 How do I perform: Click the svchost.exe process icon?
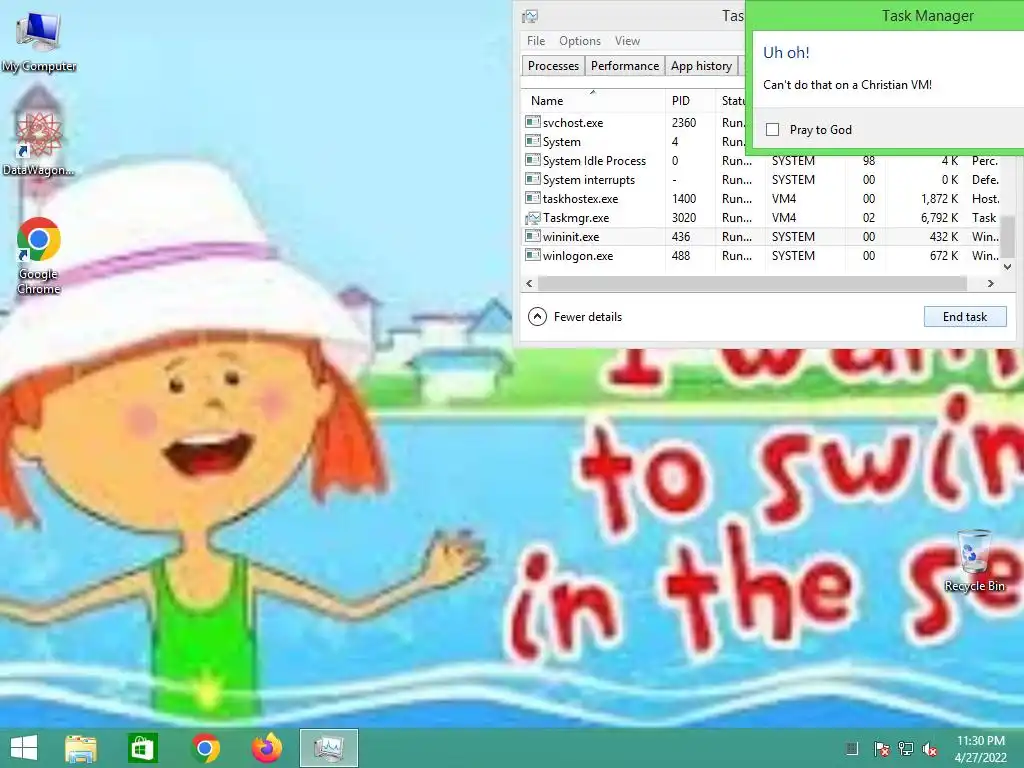(533, 122)
